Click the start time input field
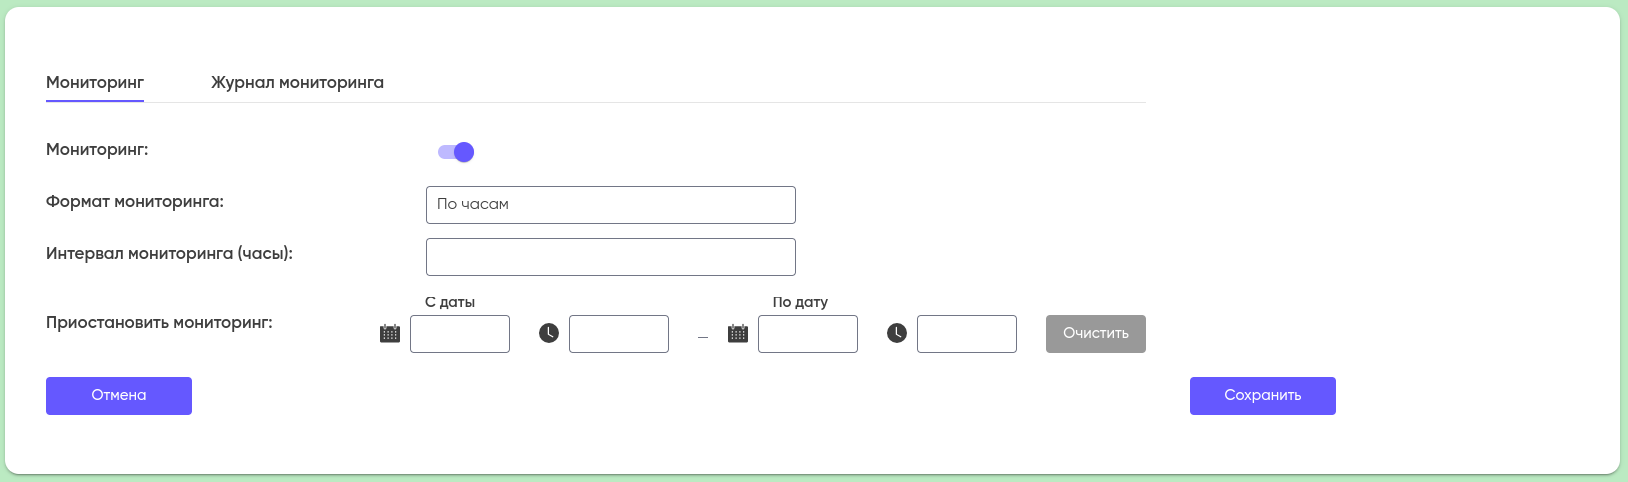Viewport: 1628px width, 482px height. (619, 334)
